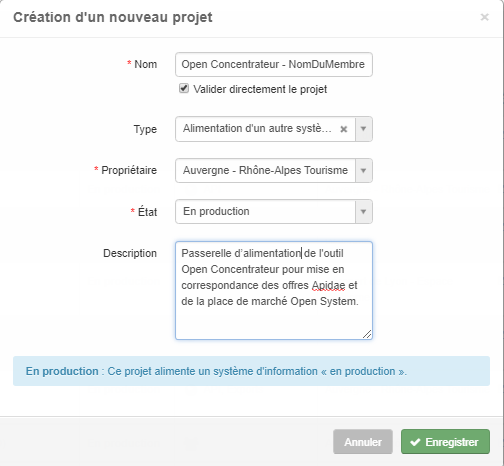Clear the Type selection with the x icon
The width and height of the screenshot is (504, 466).
pyautogui.click(x=344, y=129)
